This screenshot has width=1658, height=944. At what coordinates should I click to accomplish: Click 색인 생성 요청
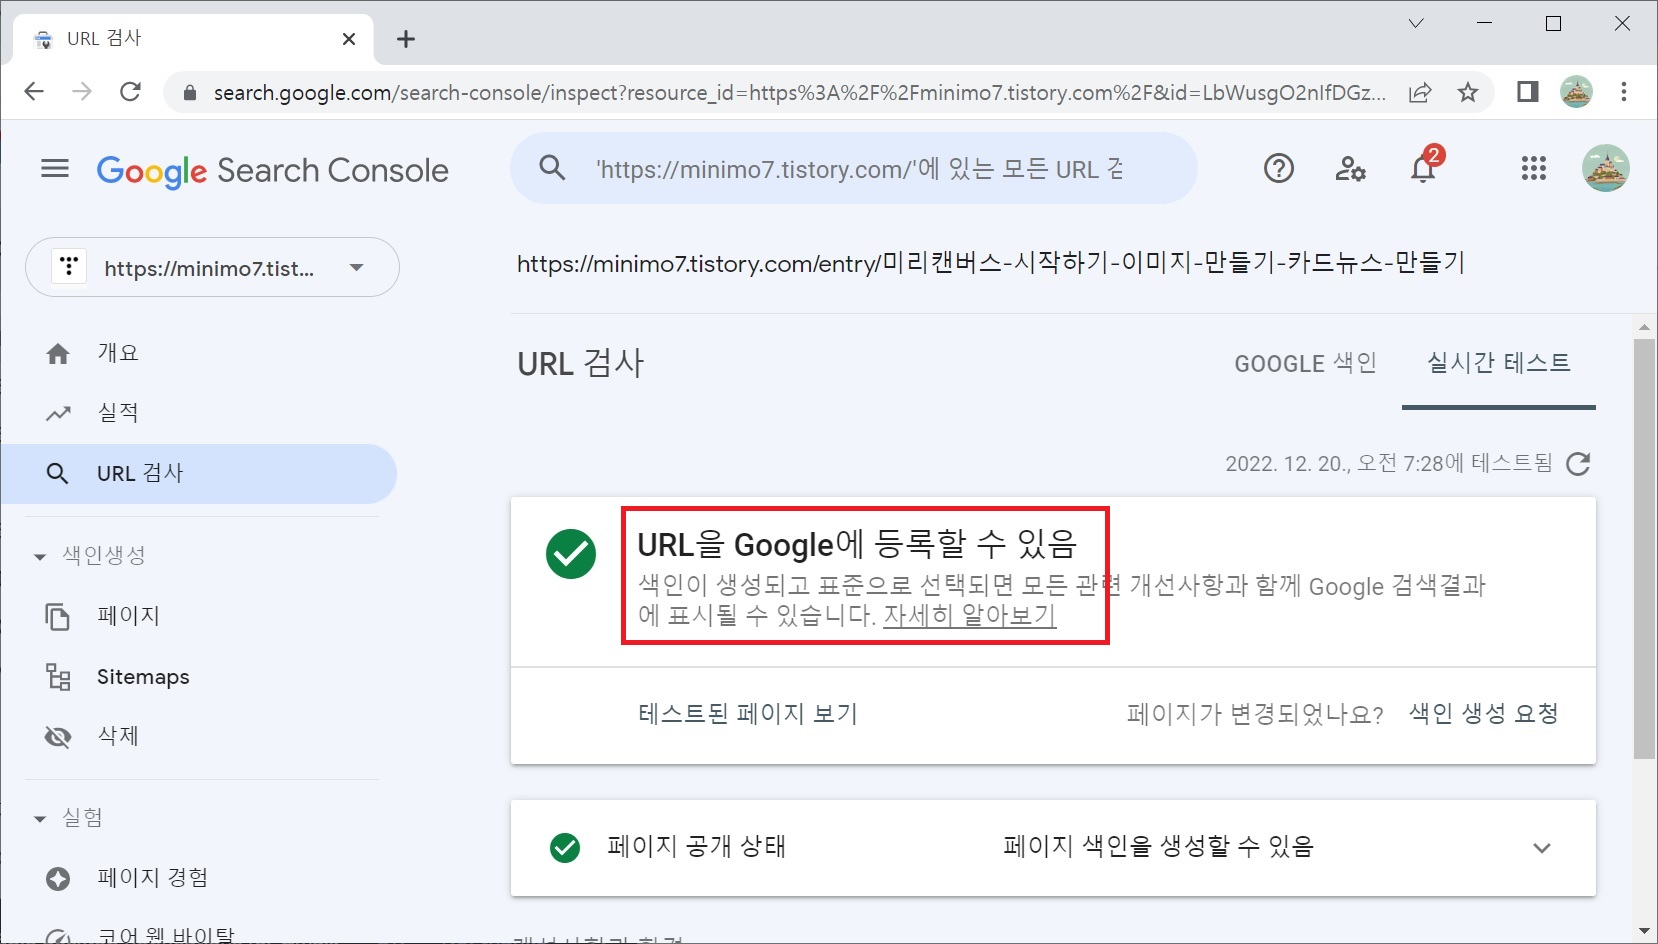coord(1484,714)
